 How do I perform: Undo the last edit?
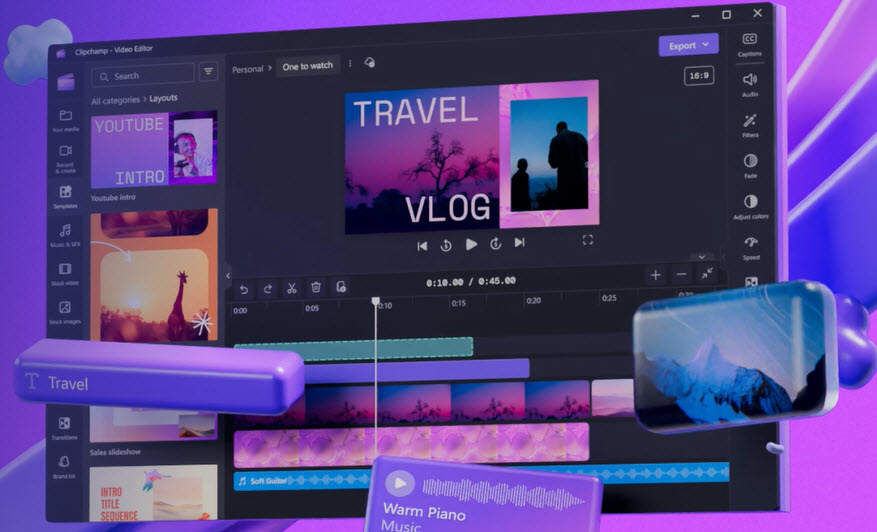[244, 289]
